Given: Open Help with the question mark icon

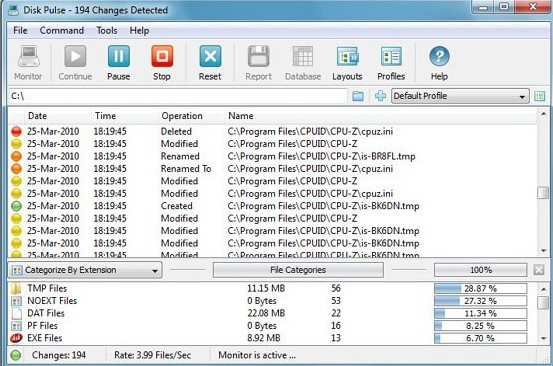Looking at the screenshot, I should click(439, 56).
